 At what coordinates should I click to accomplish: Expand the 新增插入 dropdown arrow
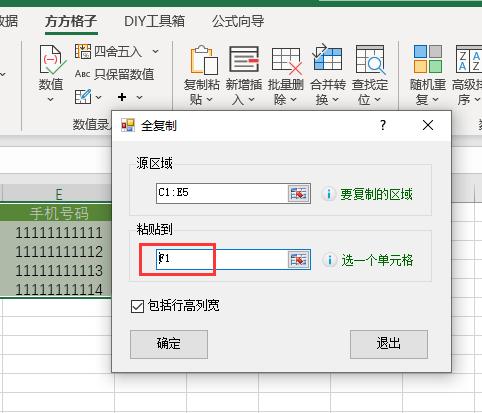pyautogui.click(x=251, y=99)
